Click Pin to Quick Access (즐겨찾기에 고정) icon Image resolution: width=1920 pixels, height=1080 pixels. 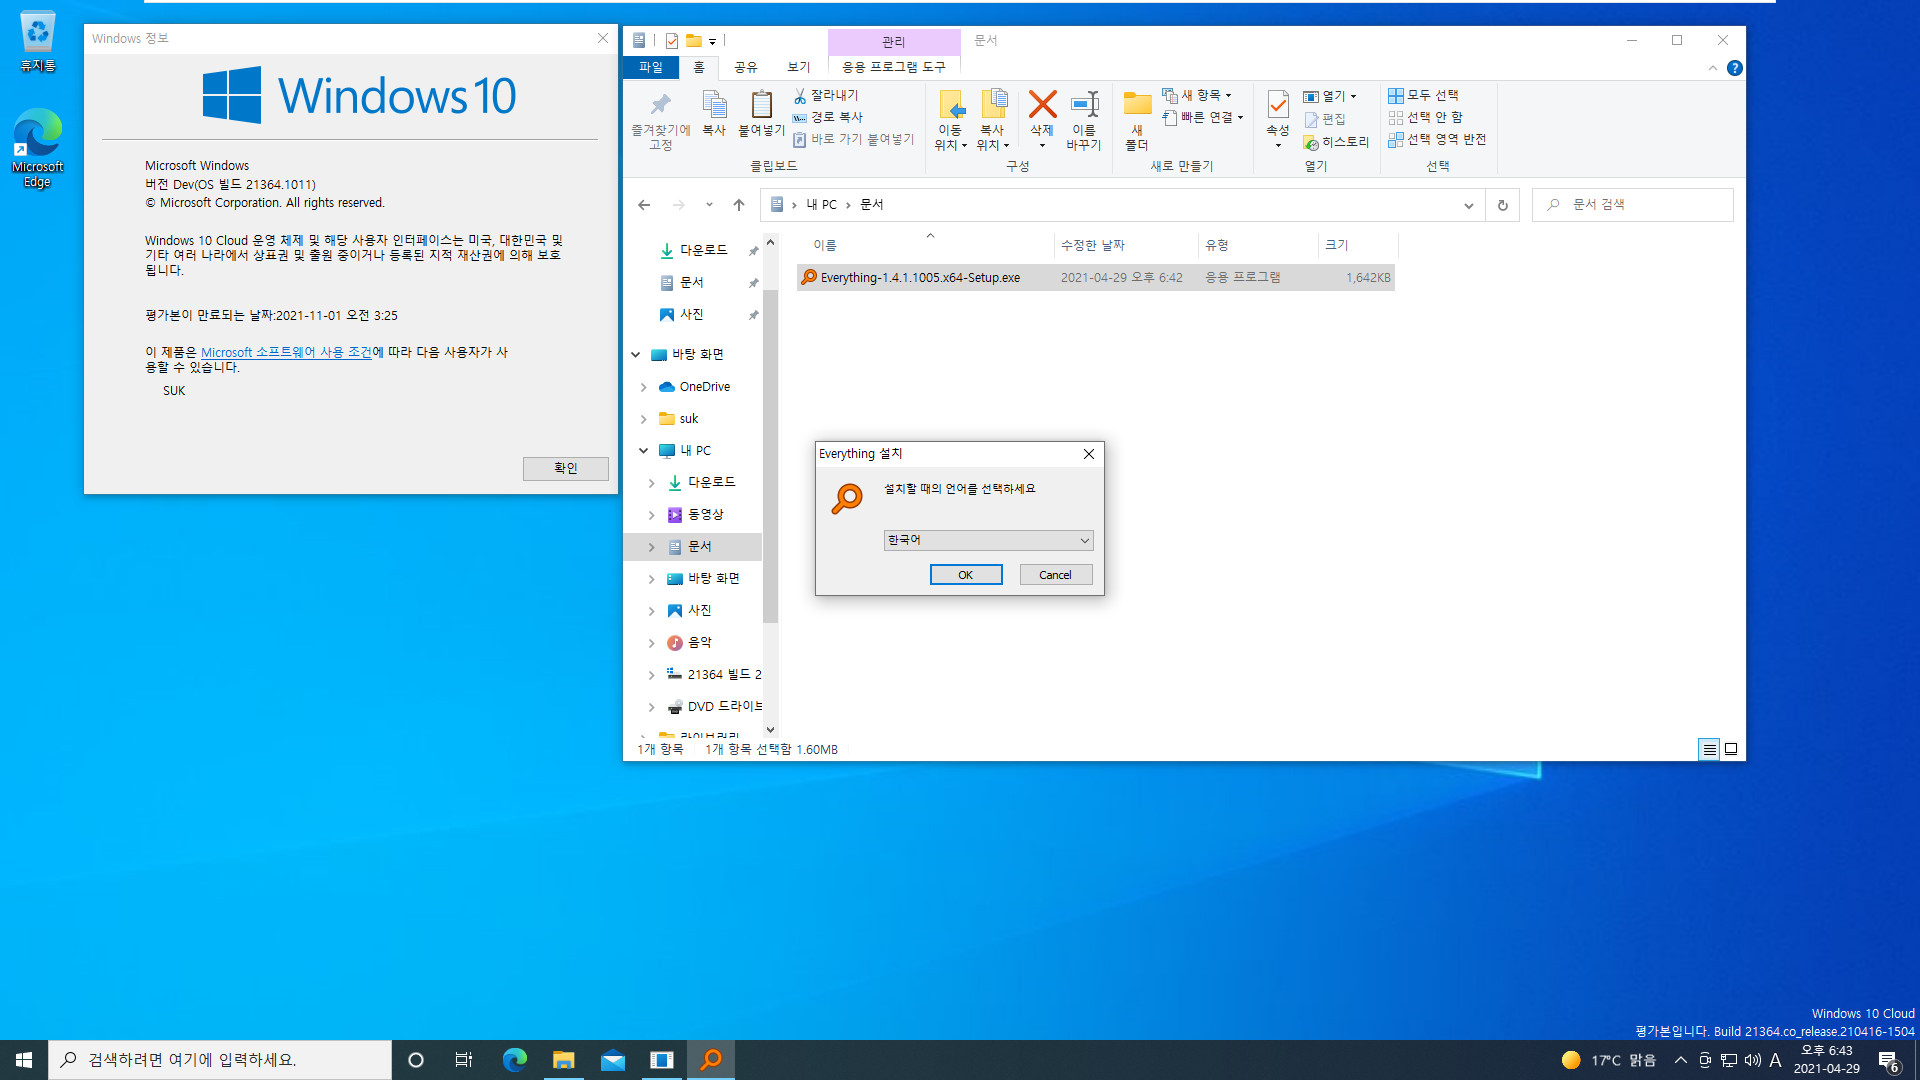(x=660, y=104)
